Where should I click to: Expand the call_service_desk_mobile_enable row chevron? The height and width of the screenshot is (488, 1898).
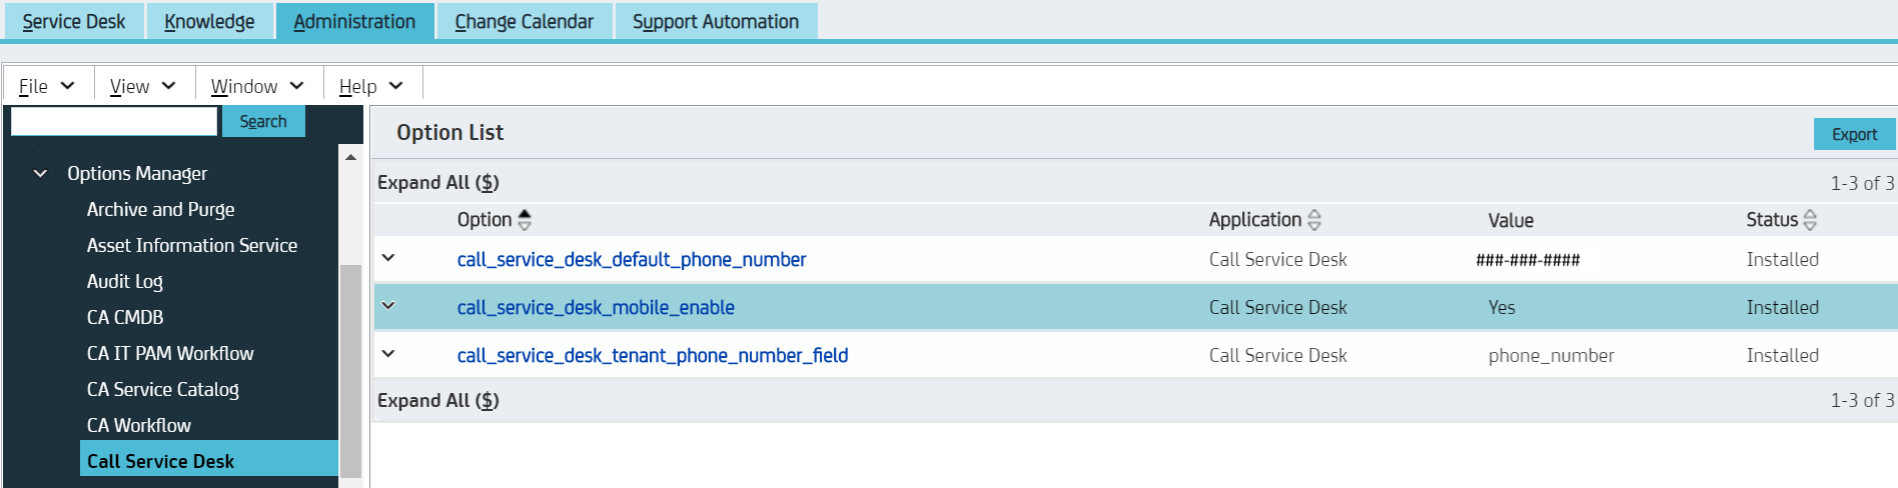coord(389,306)
